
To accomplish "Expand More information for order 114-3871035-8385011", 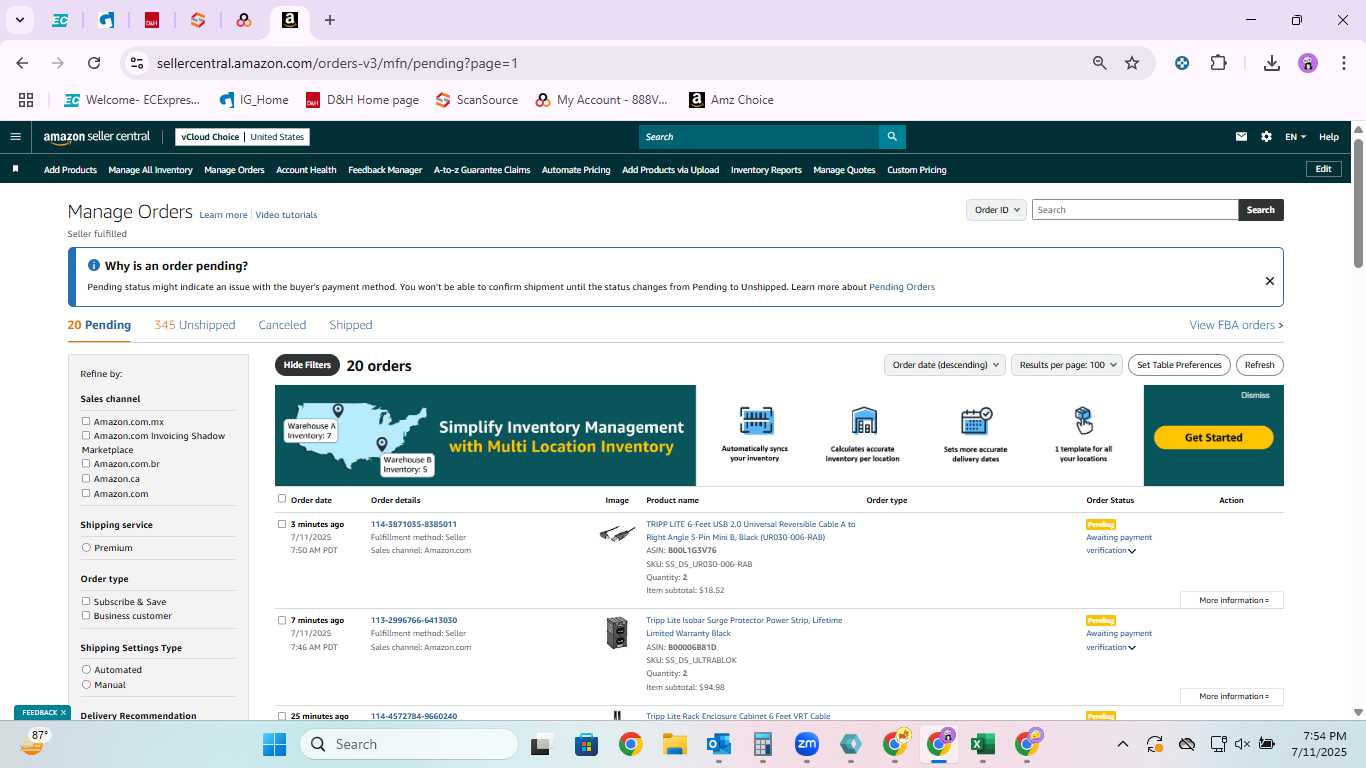I will point(1232,600).
